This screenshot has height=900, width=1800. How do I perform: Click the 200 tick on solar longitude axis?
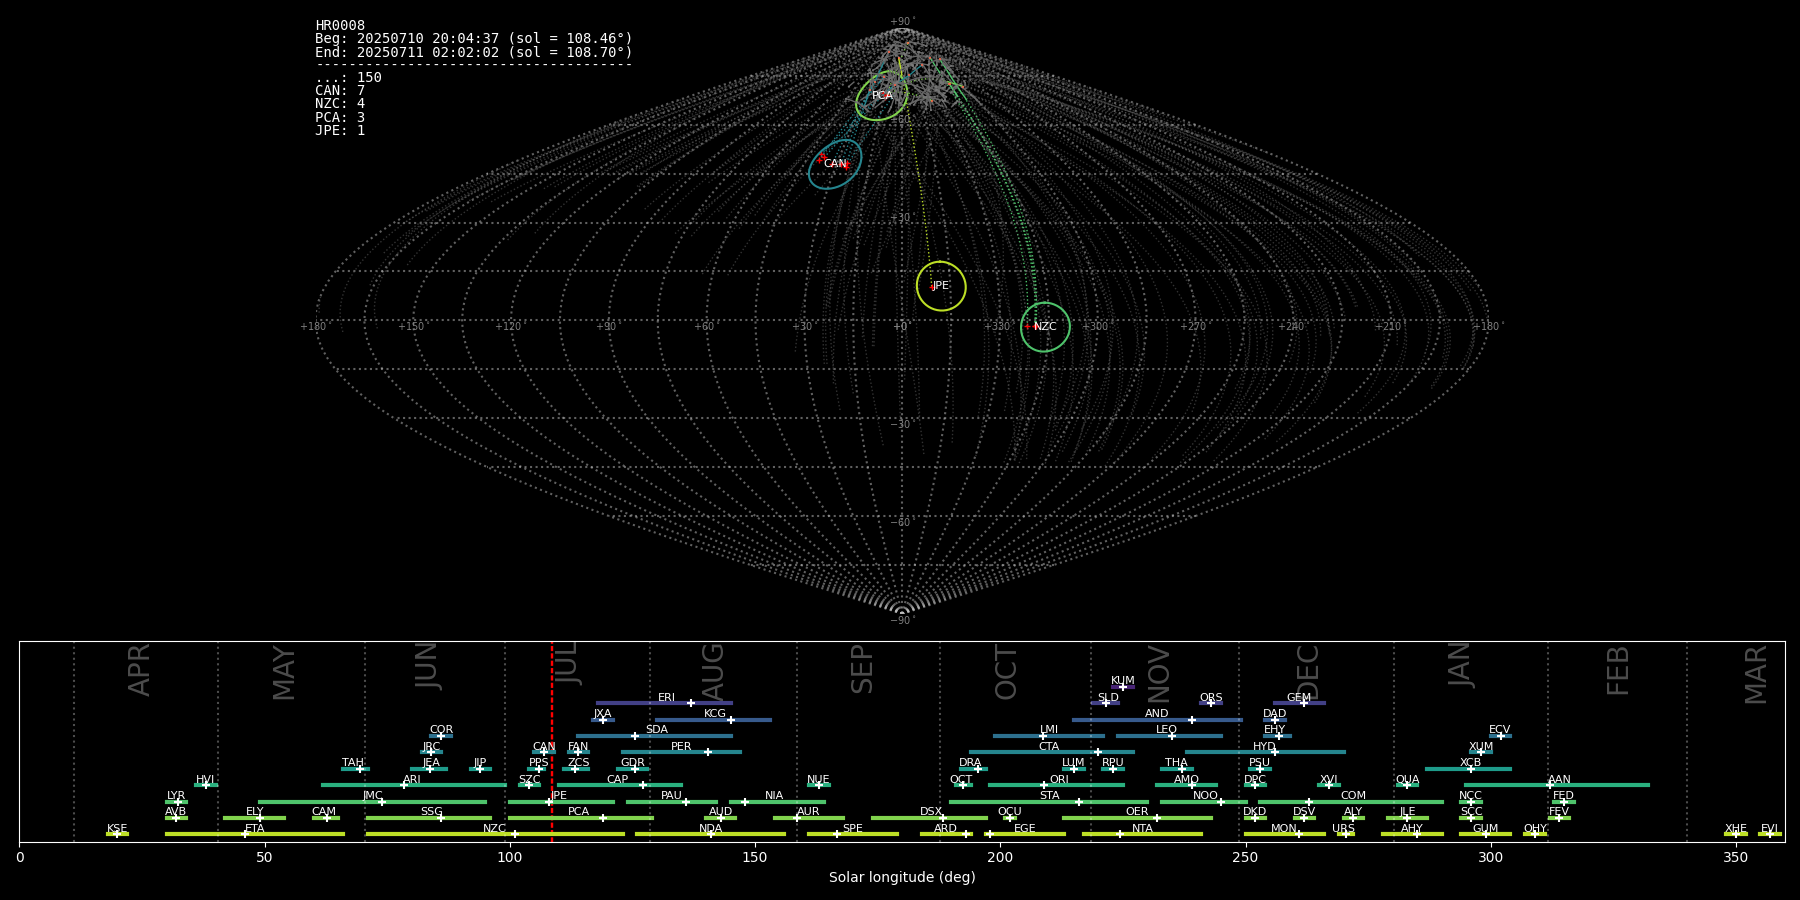[x=1000, y=857]
